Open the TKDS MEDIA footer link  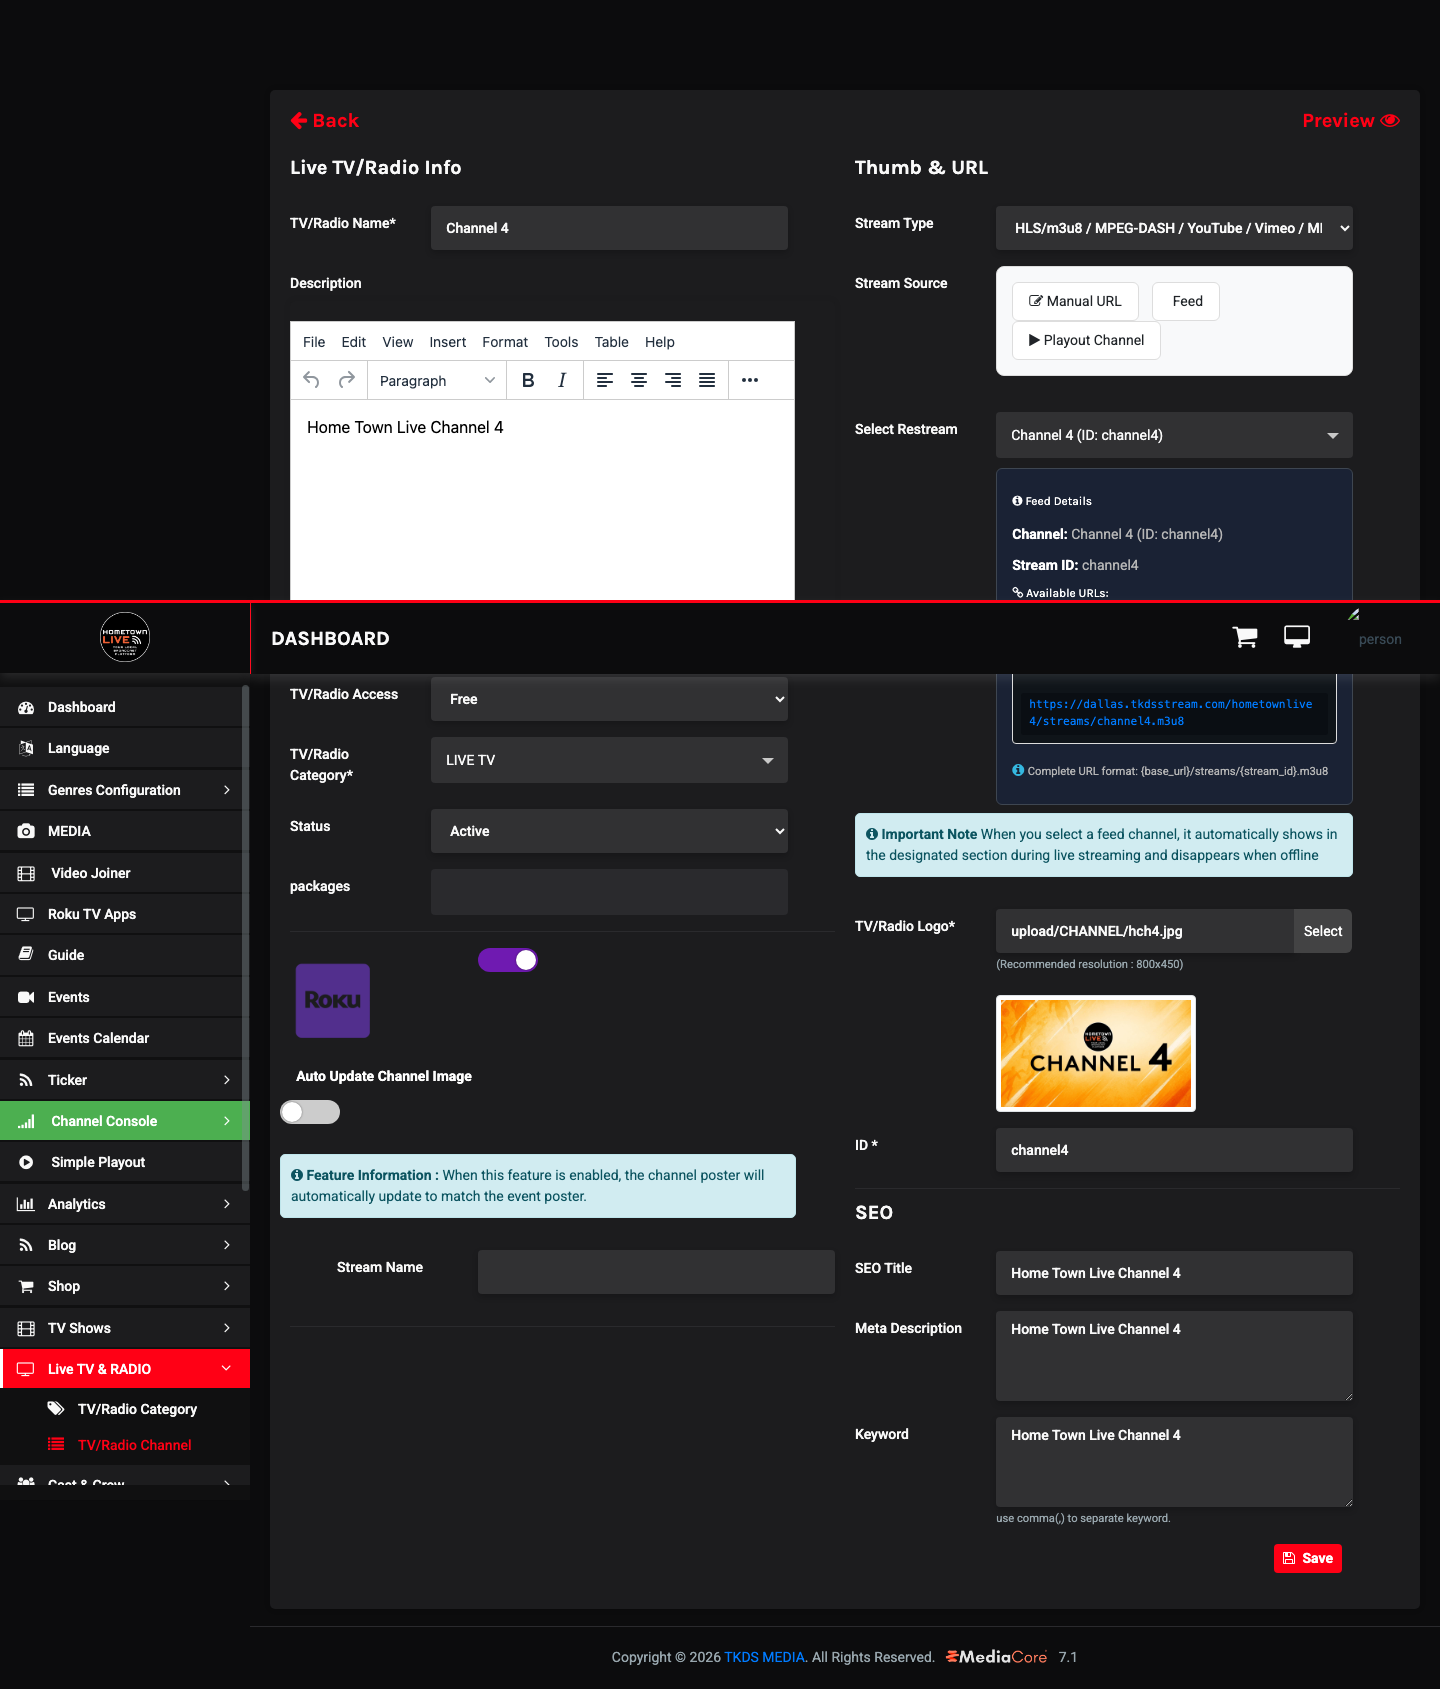764,1657
